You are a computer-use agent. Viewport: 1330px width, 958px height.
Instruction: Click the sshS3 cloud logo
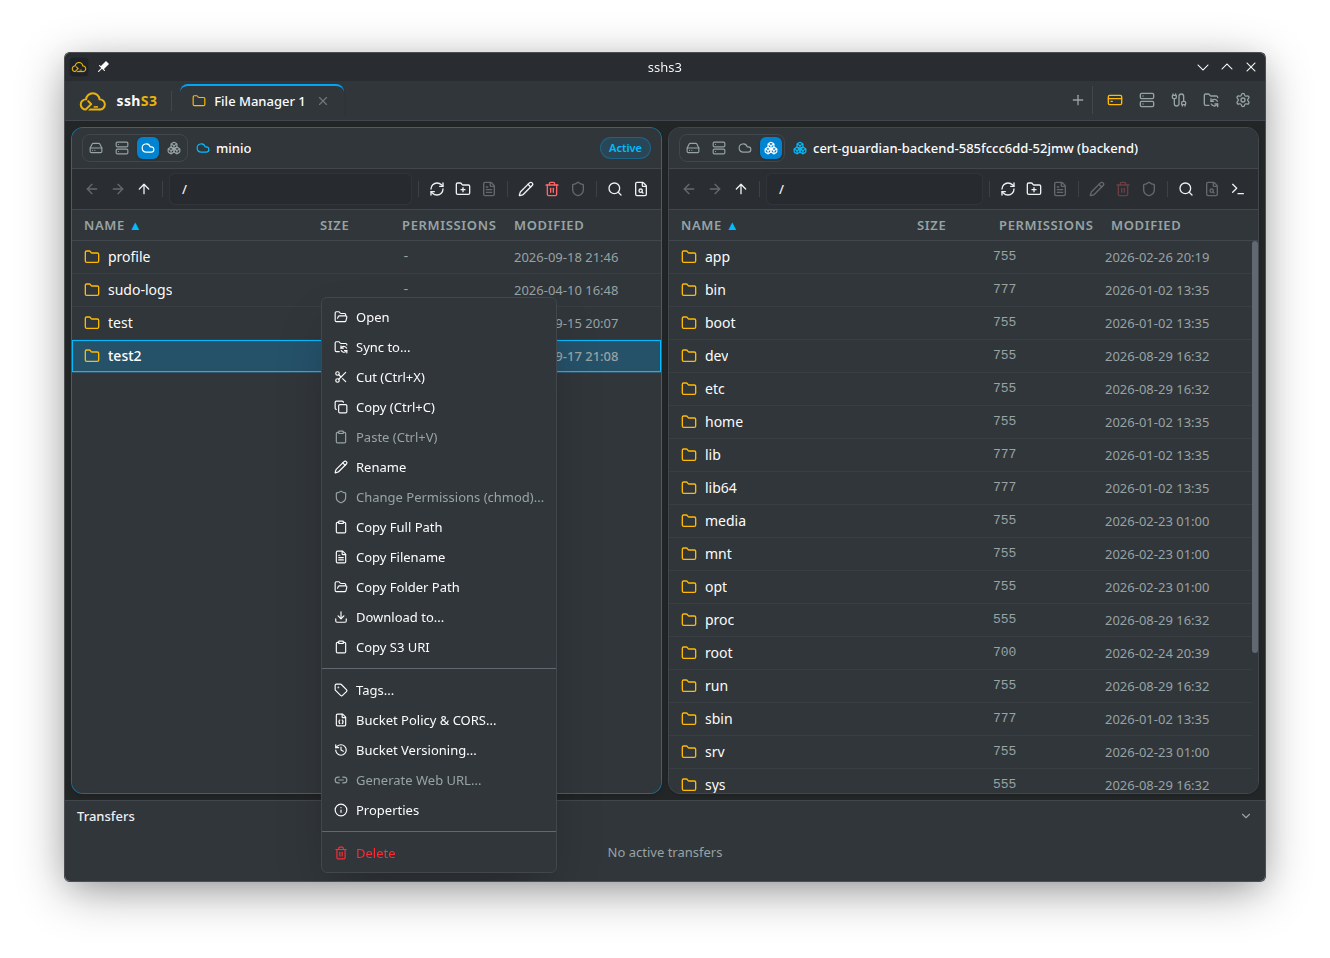pyautogui.click(x=93, y=101)
